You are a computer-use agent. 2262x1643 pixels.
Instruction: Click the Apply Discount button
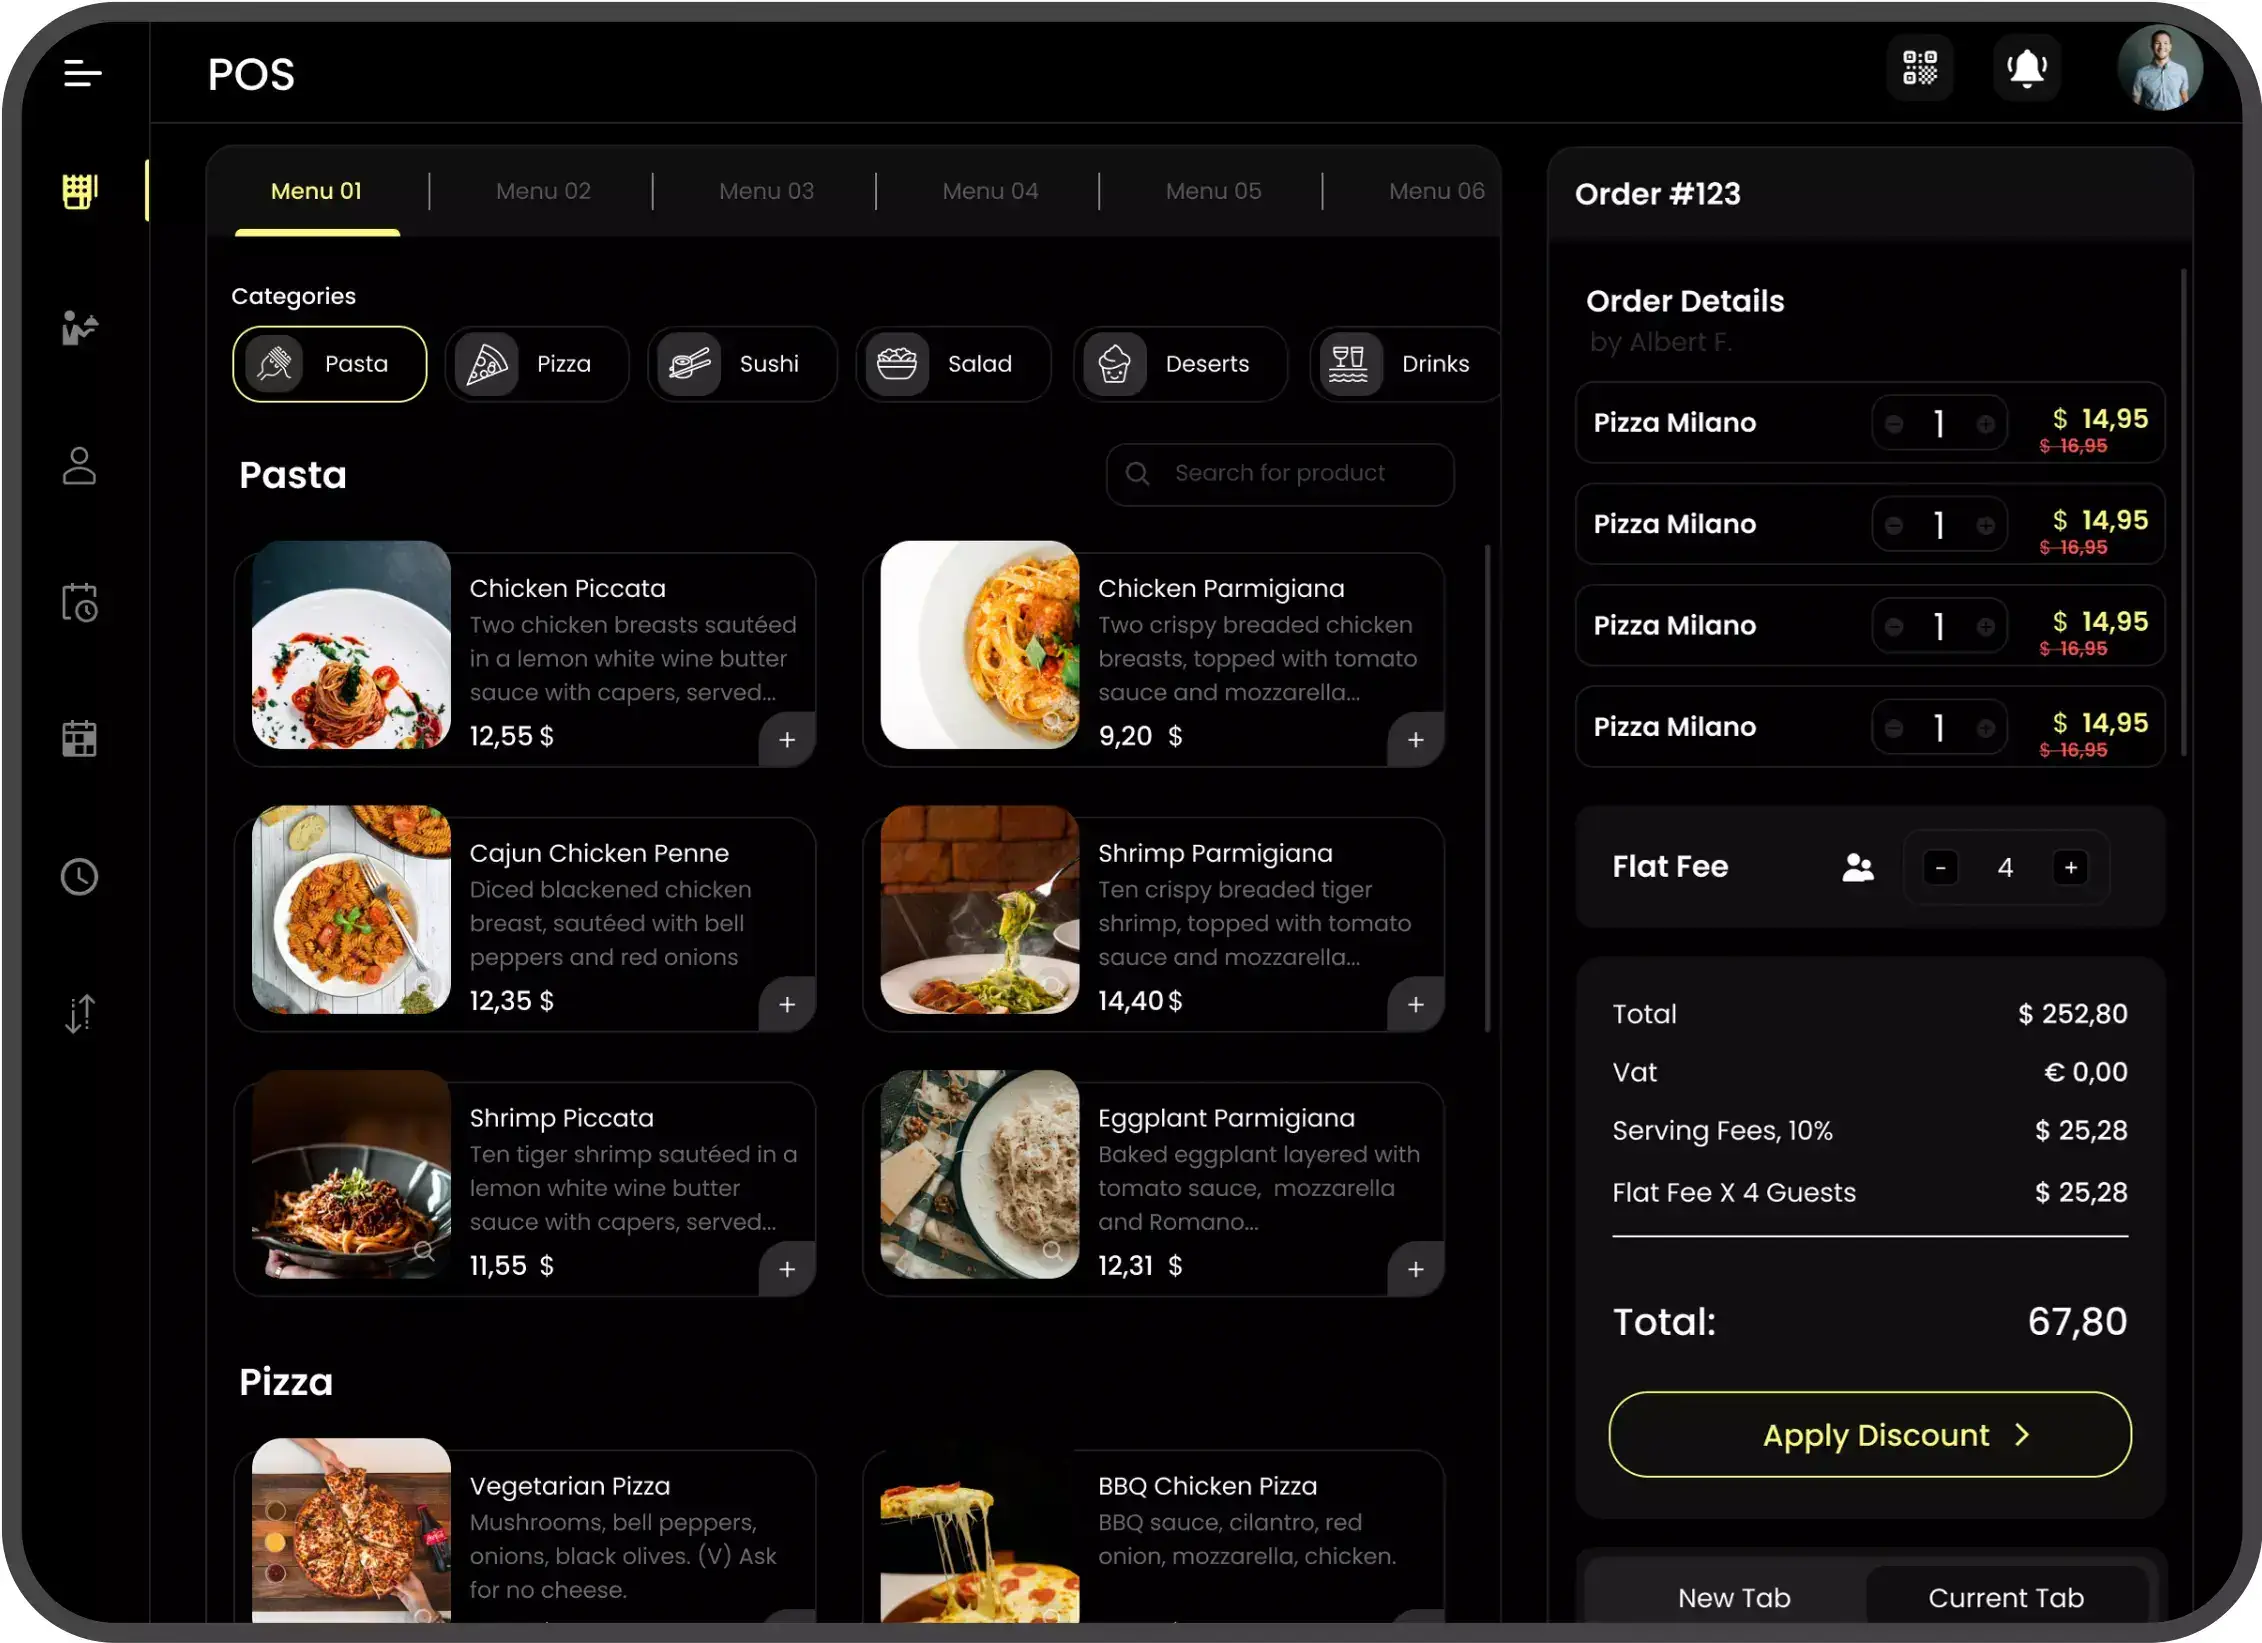click(x=1870, y=1434)
